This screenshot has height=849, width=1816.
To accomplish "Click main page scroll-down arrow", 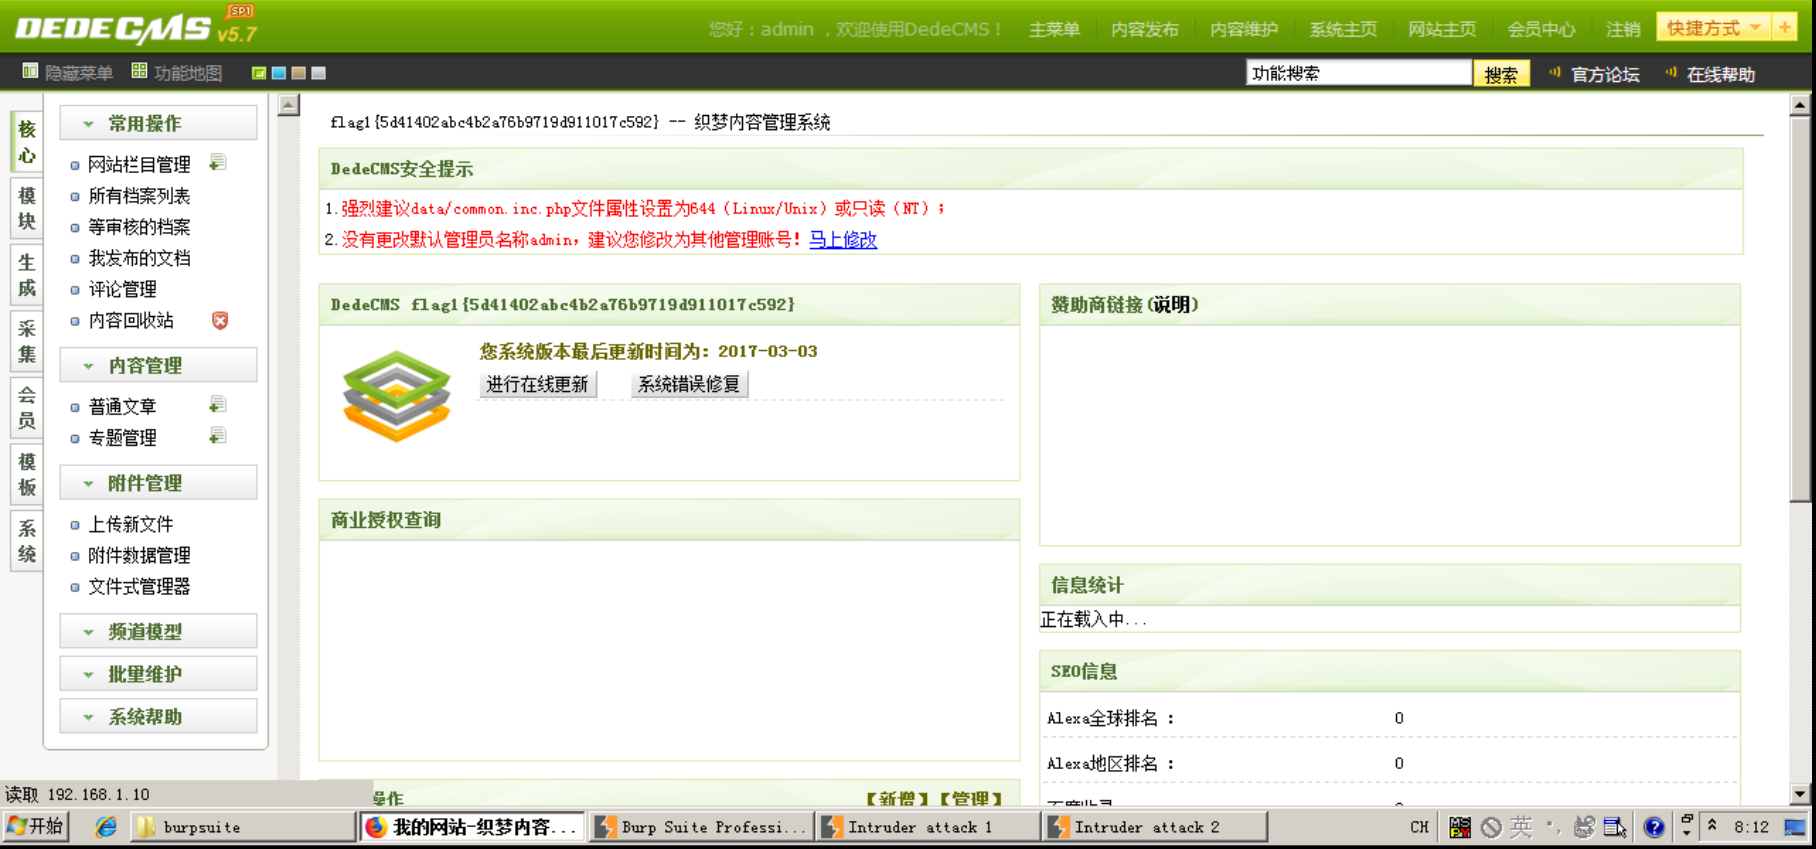I will [1800, 794].
